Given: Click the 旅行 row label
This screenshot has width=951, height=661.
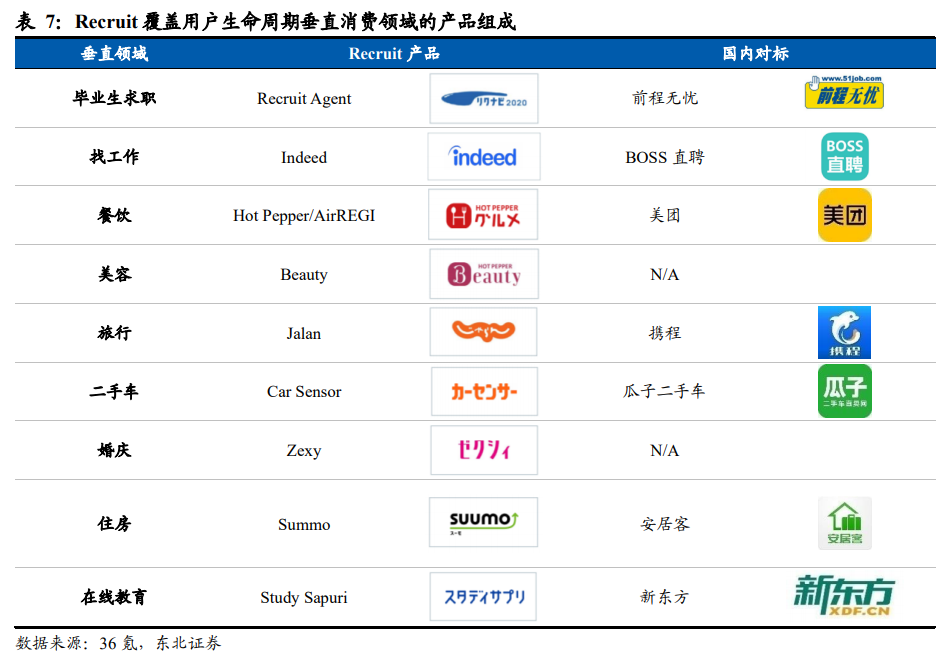Looking at the screenshot, I should (115, 333).
